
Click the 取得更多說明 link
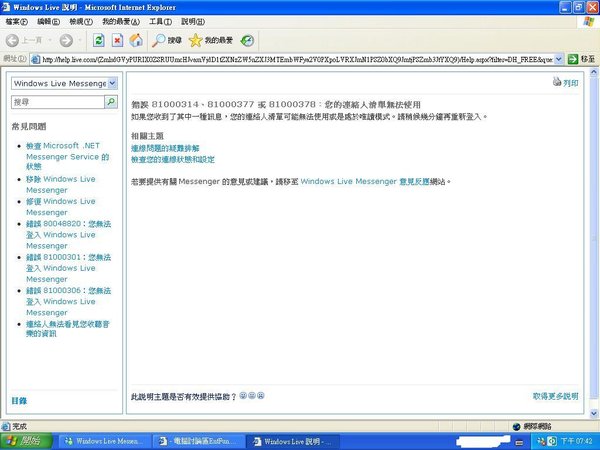point(555,396)
